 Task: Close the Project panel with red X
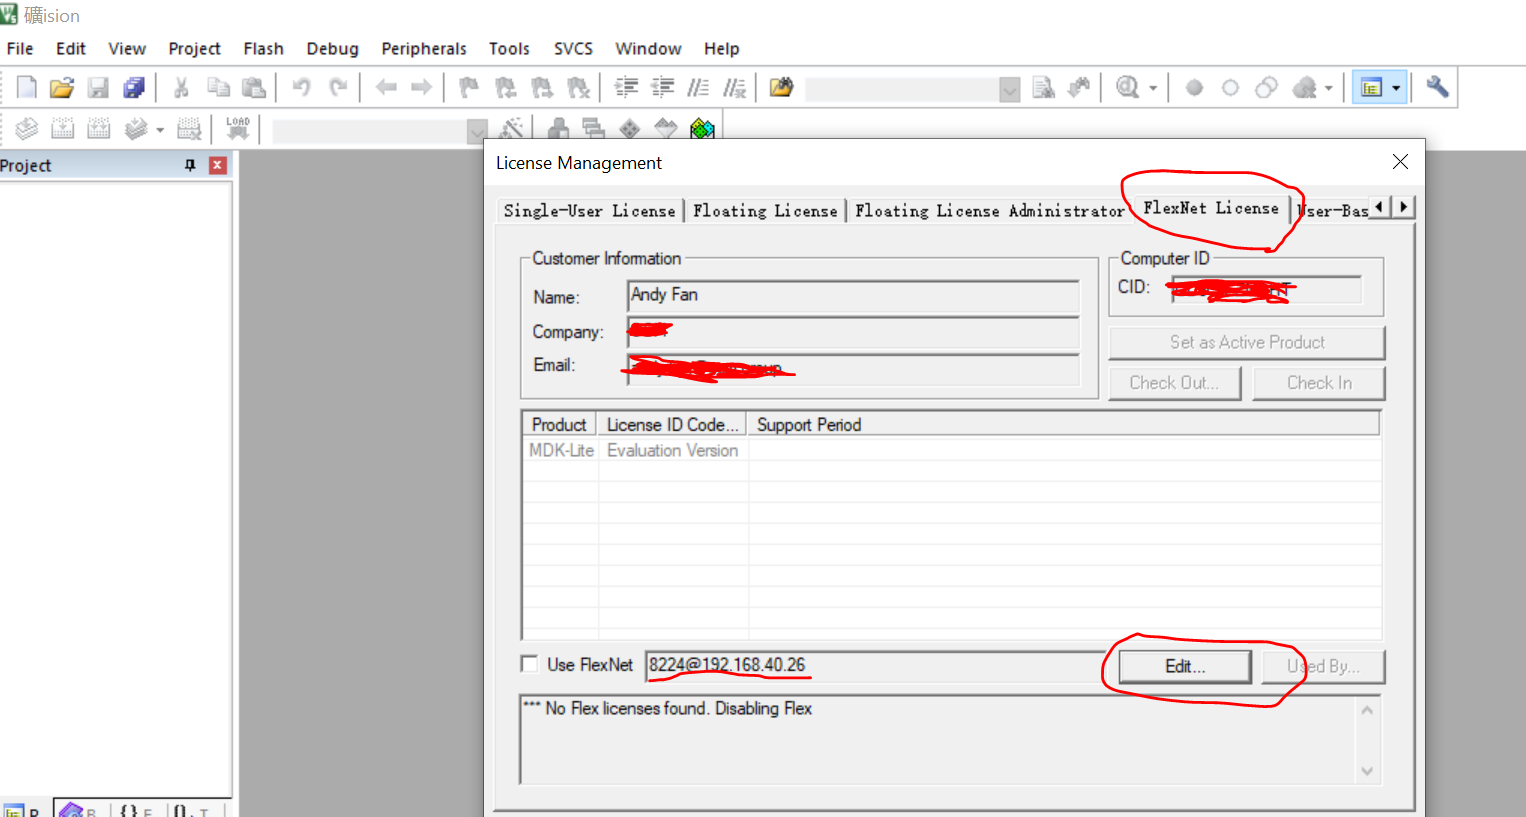(217, 165)
